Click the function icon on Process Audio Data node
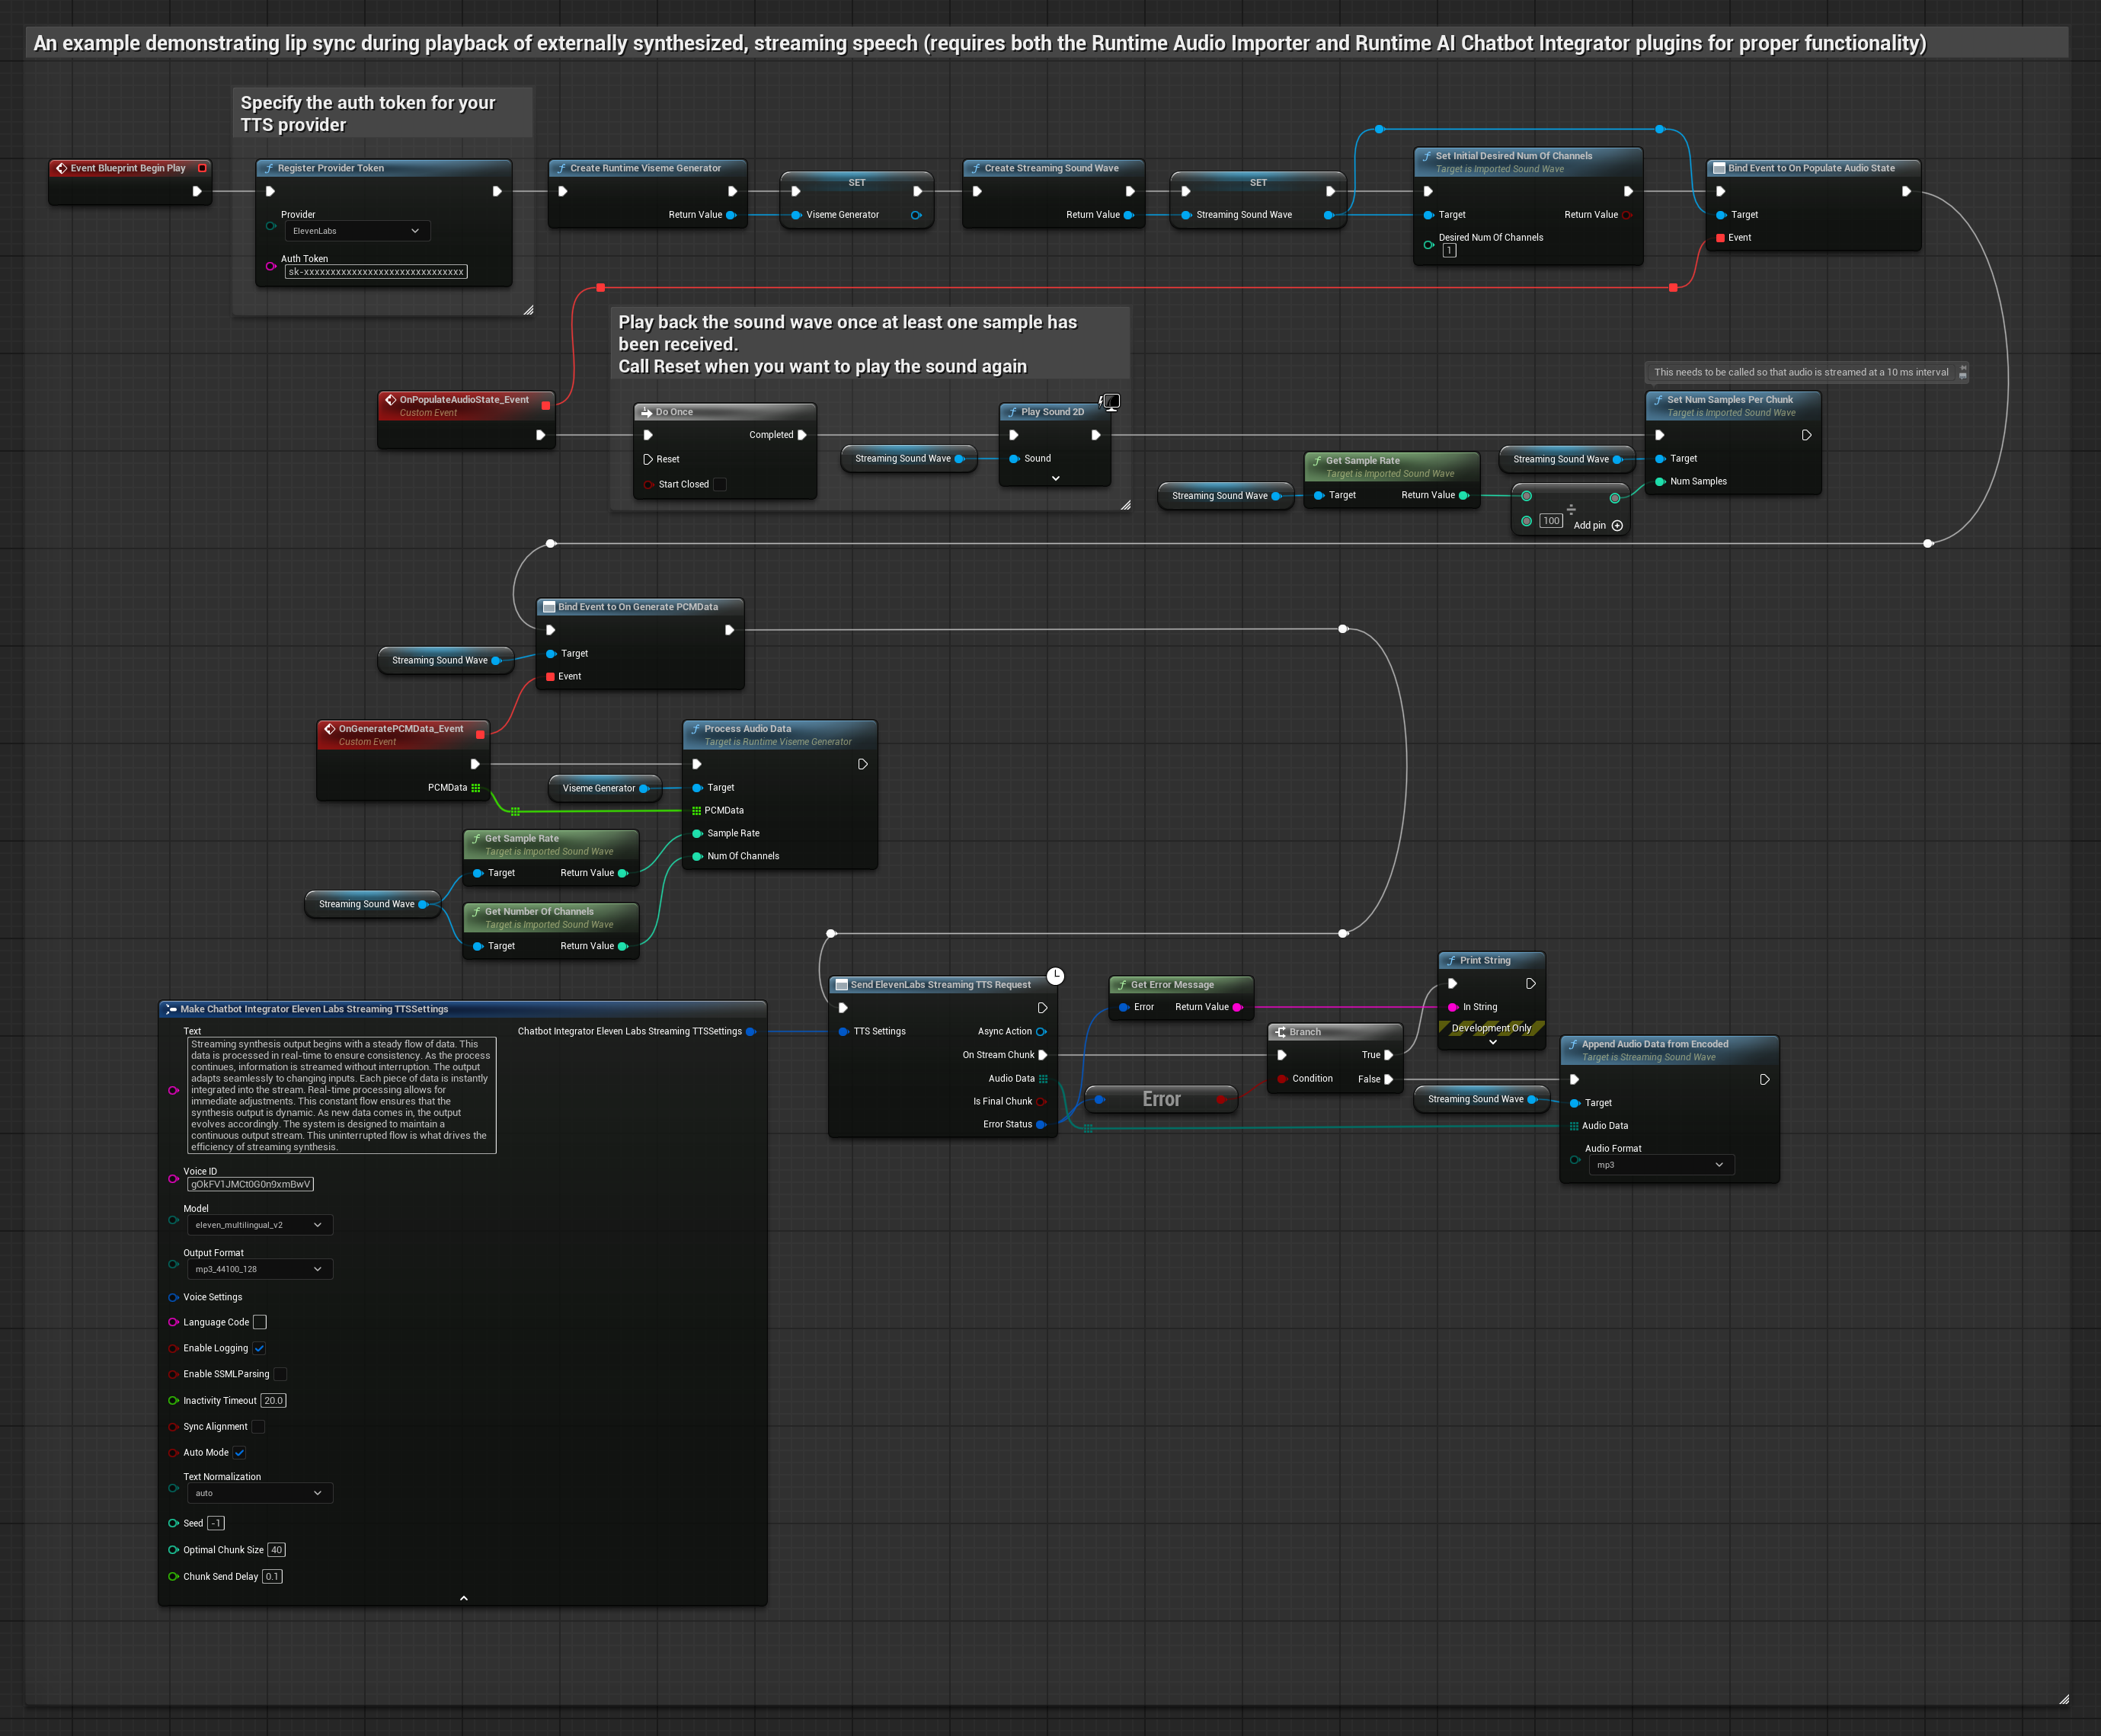Screen dimensions: 2101x1736 (696, 729)
